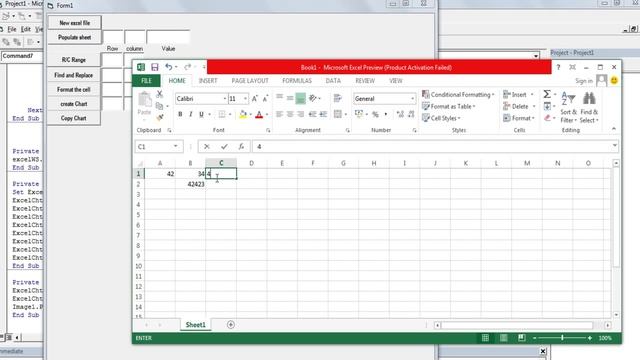Select column D header
Screen dimensions: 640x360
[x=251, y=163]
